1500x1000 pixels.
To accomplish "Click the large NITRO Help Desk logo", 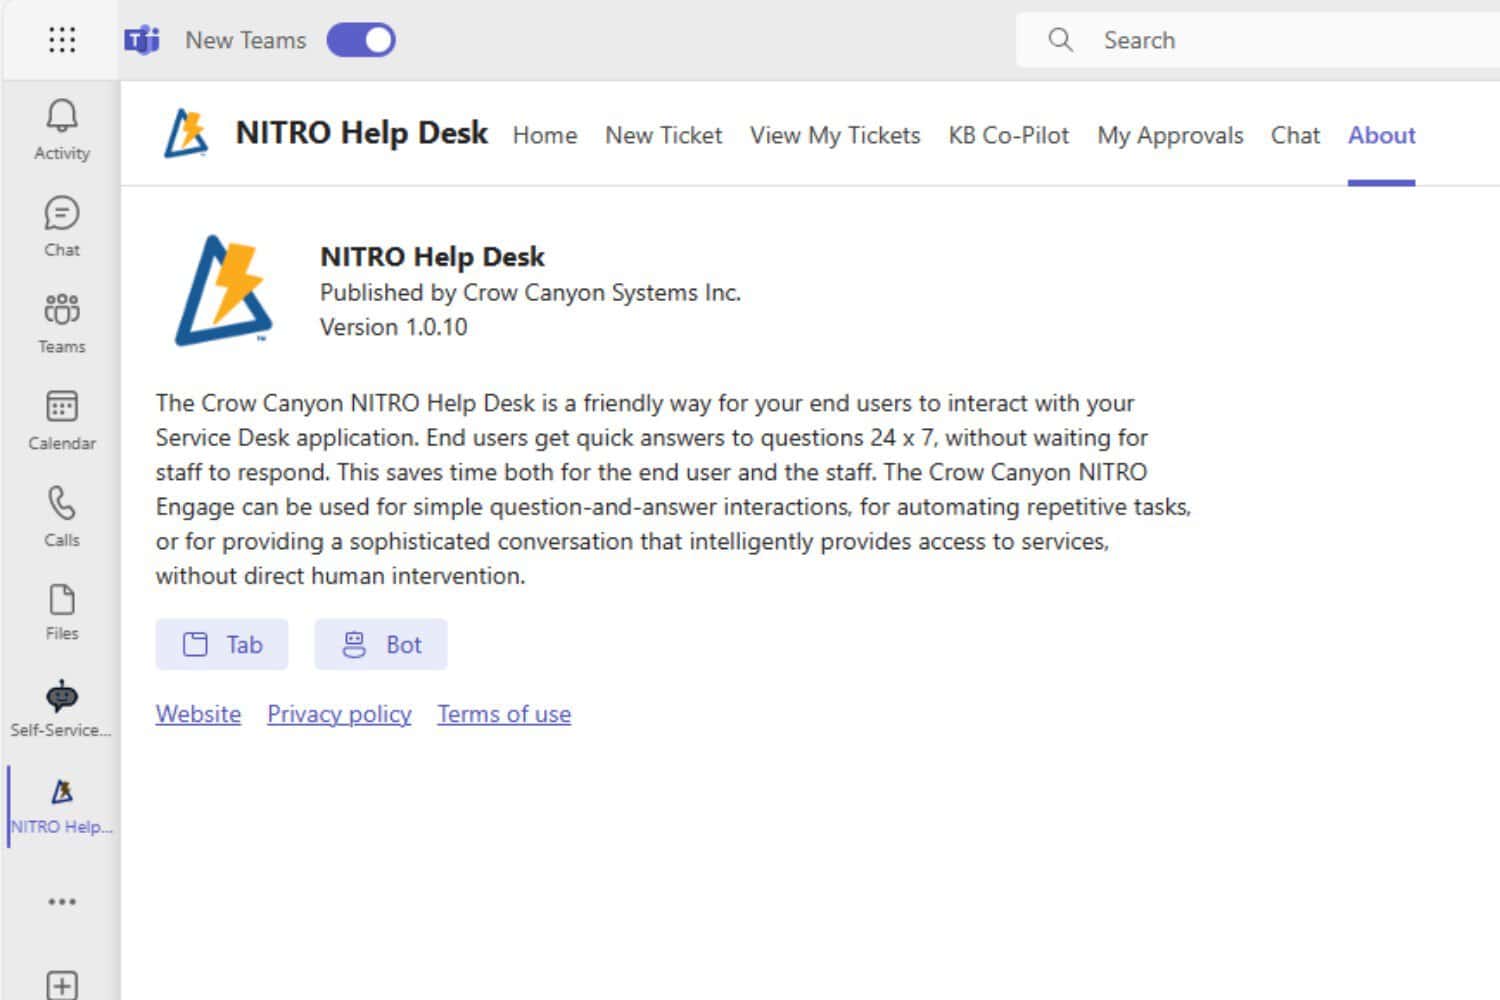I will coord(224,290).
